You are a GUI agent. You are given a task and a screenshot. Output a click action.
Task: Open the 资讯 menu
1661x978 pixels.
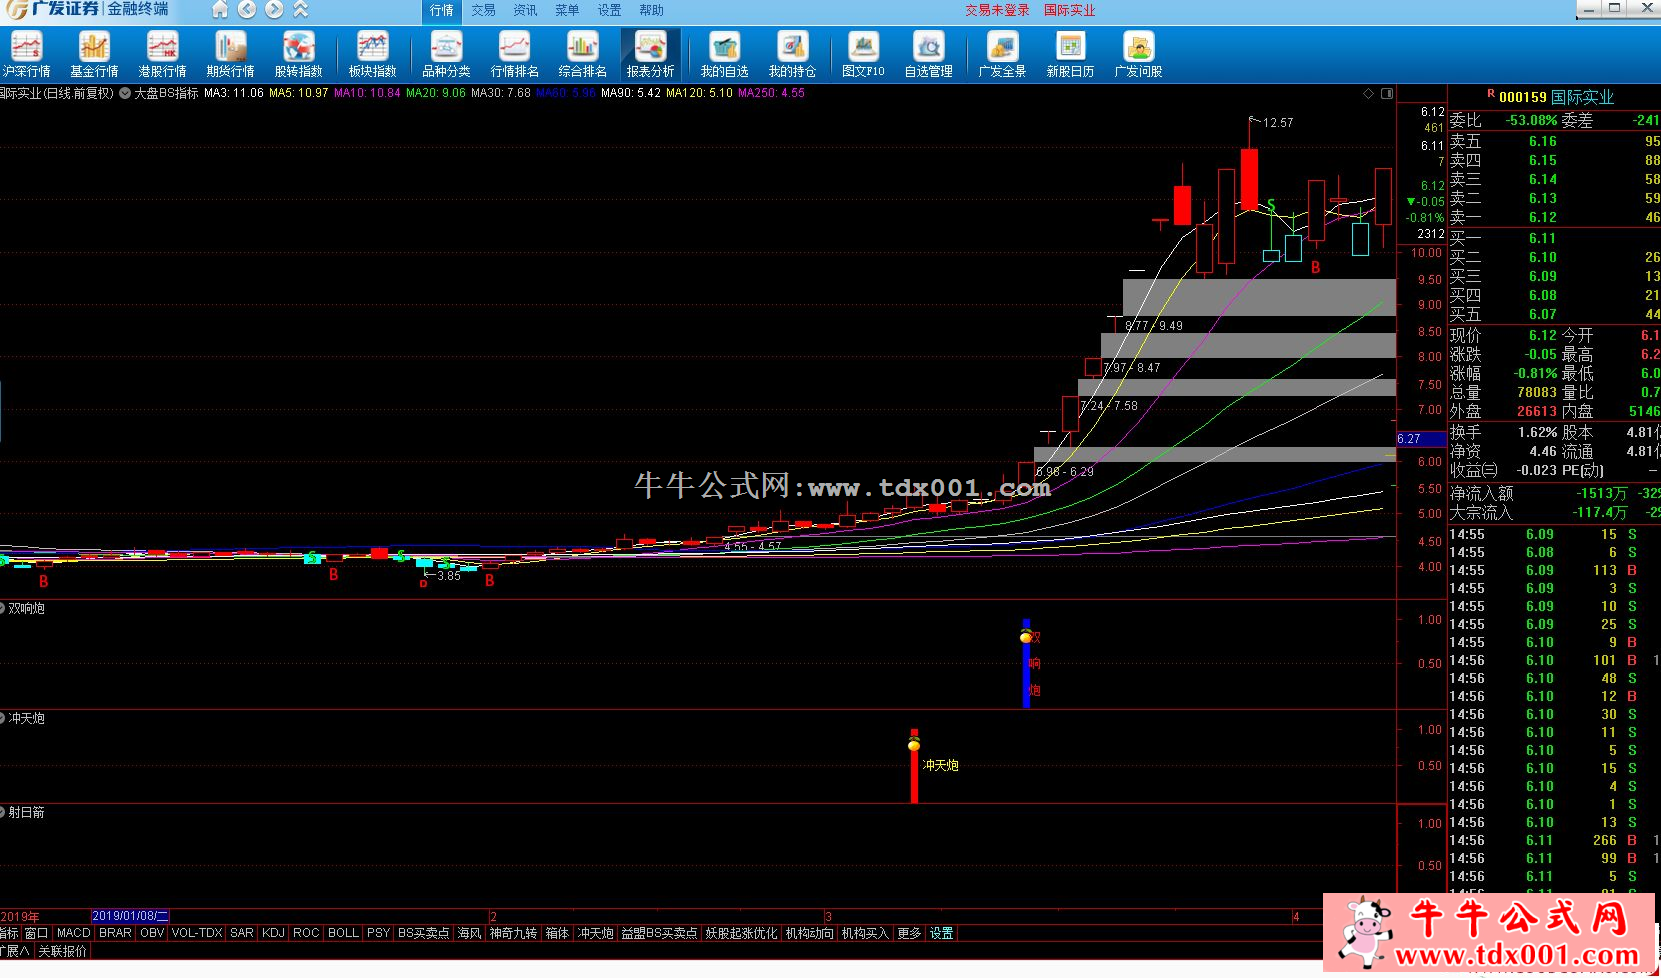(526, 10)
